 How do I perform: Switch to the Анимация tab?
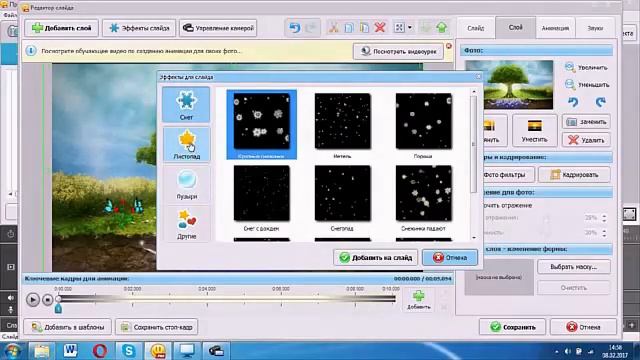point(555,28)
